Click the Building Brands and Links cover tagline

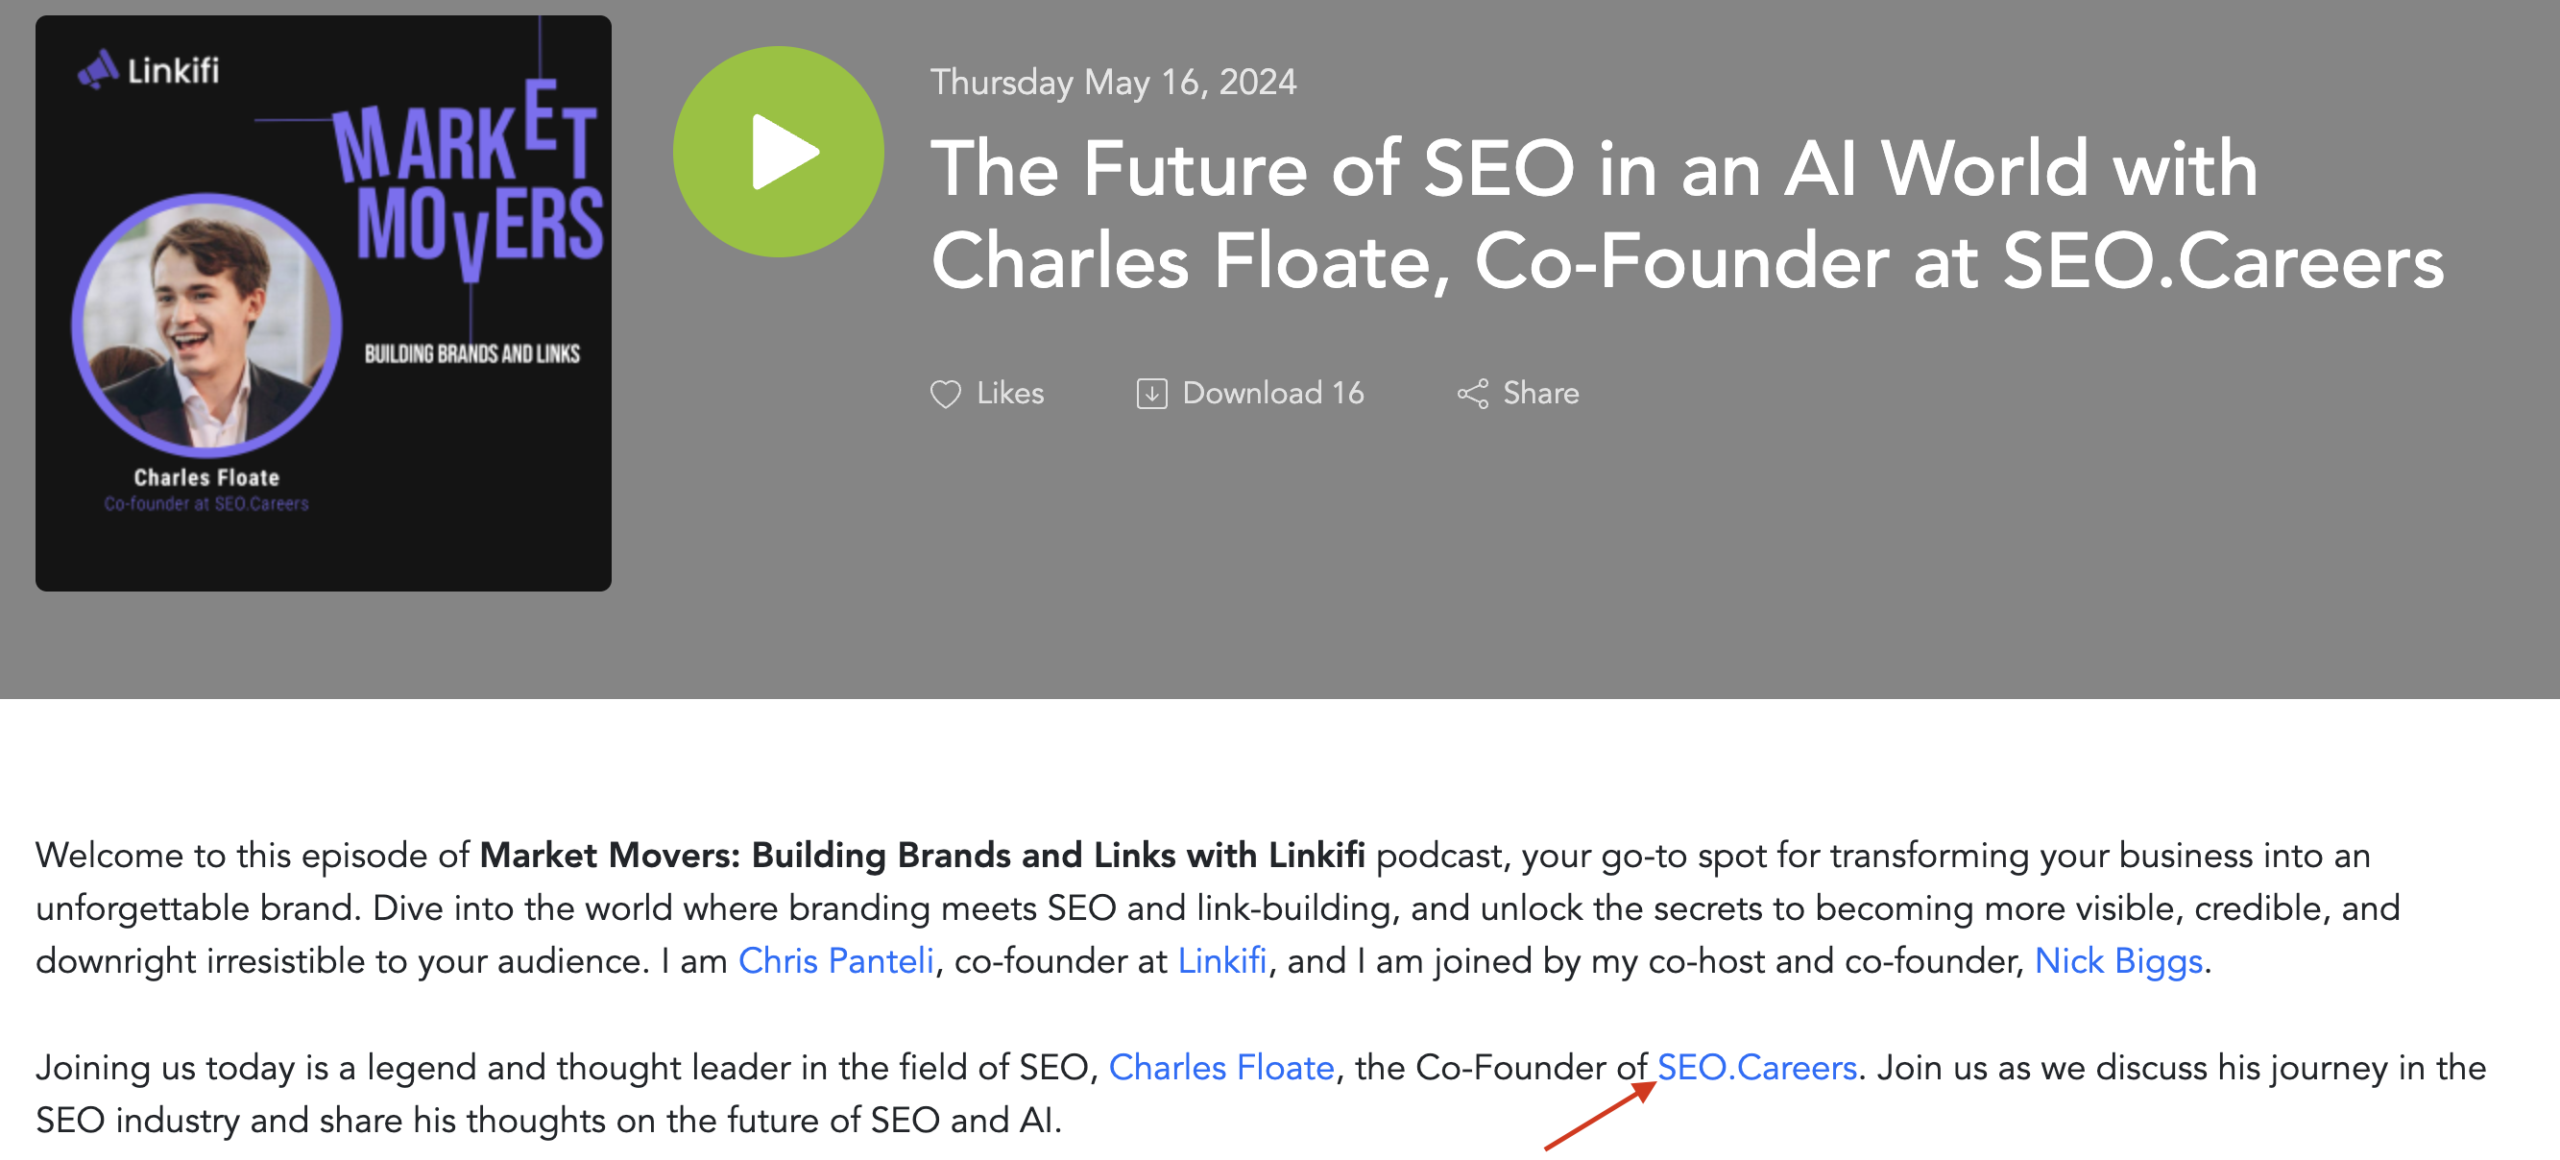[472, 354]
